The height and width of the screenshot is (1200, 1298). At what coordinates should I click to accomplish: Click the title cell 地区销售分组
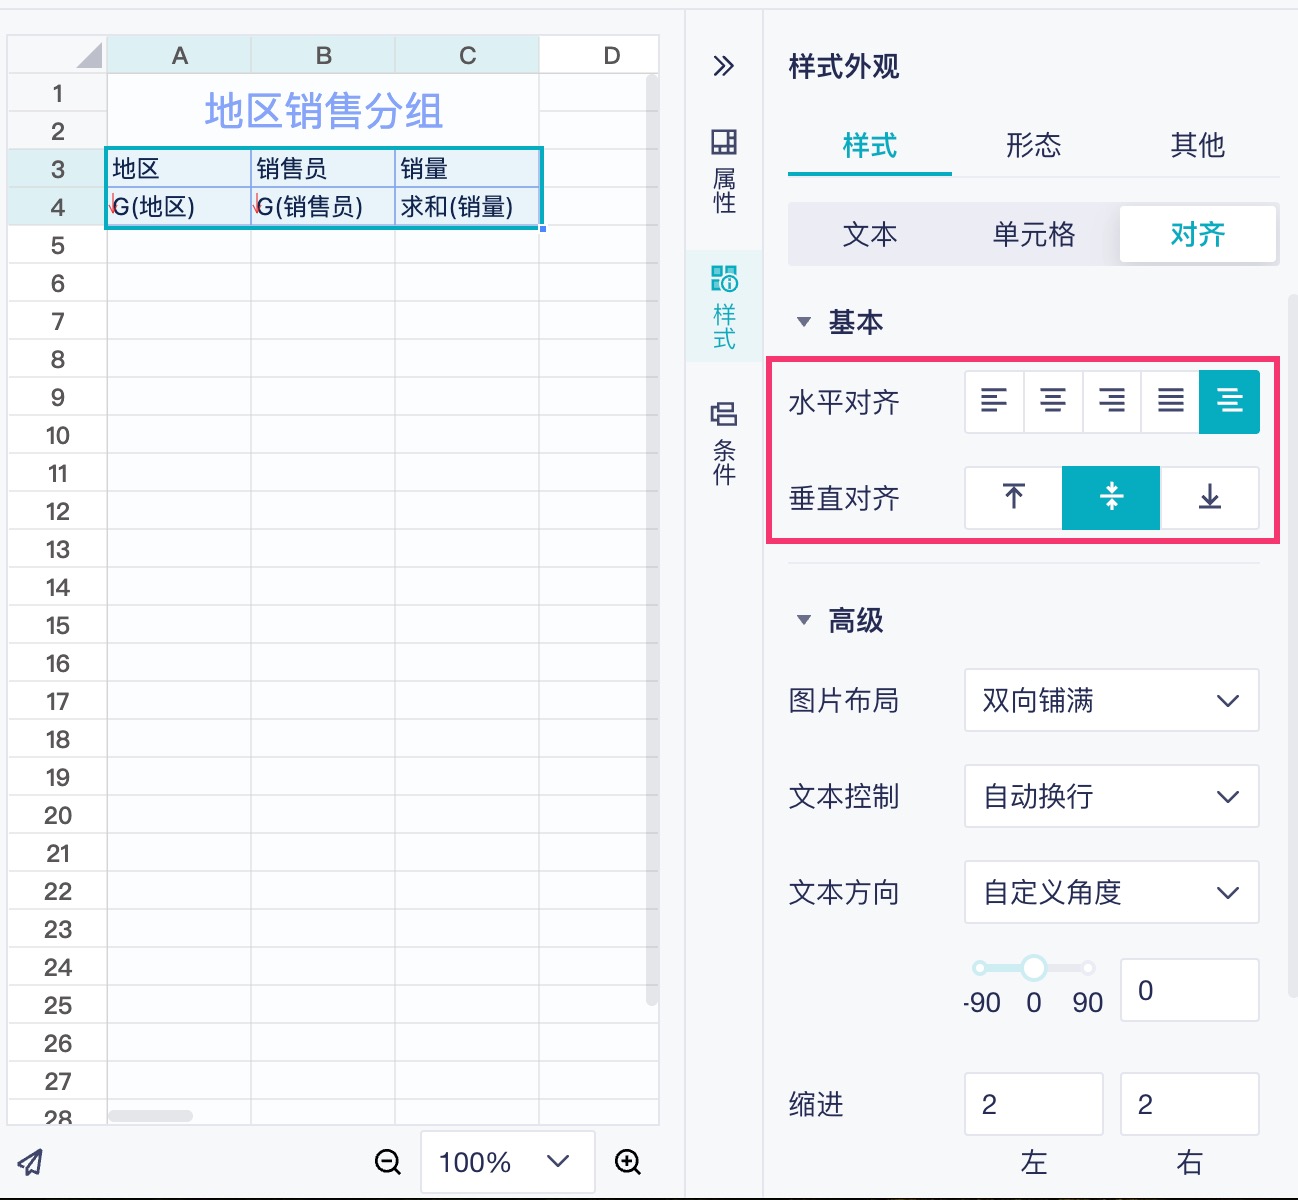323,111
